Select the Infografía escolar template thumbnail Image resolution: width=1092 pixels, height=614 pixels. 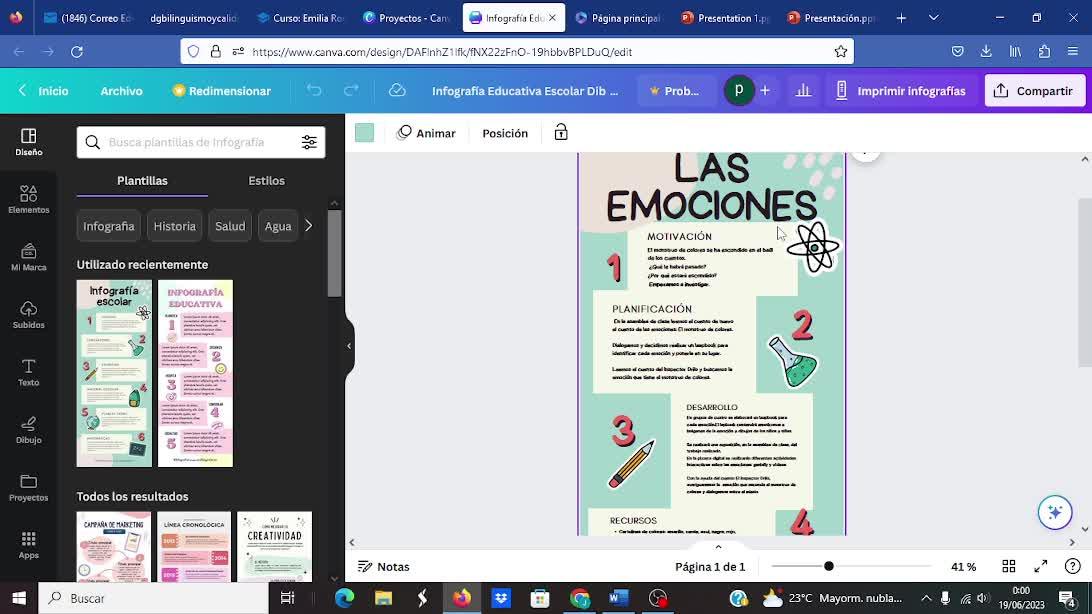click(114, 373)
